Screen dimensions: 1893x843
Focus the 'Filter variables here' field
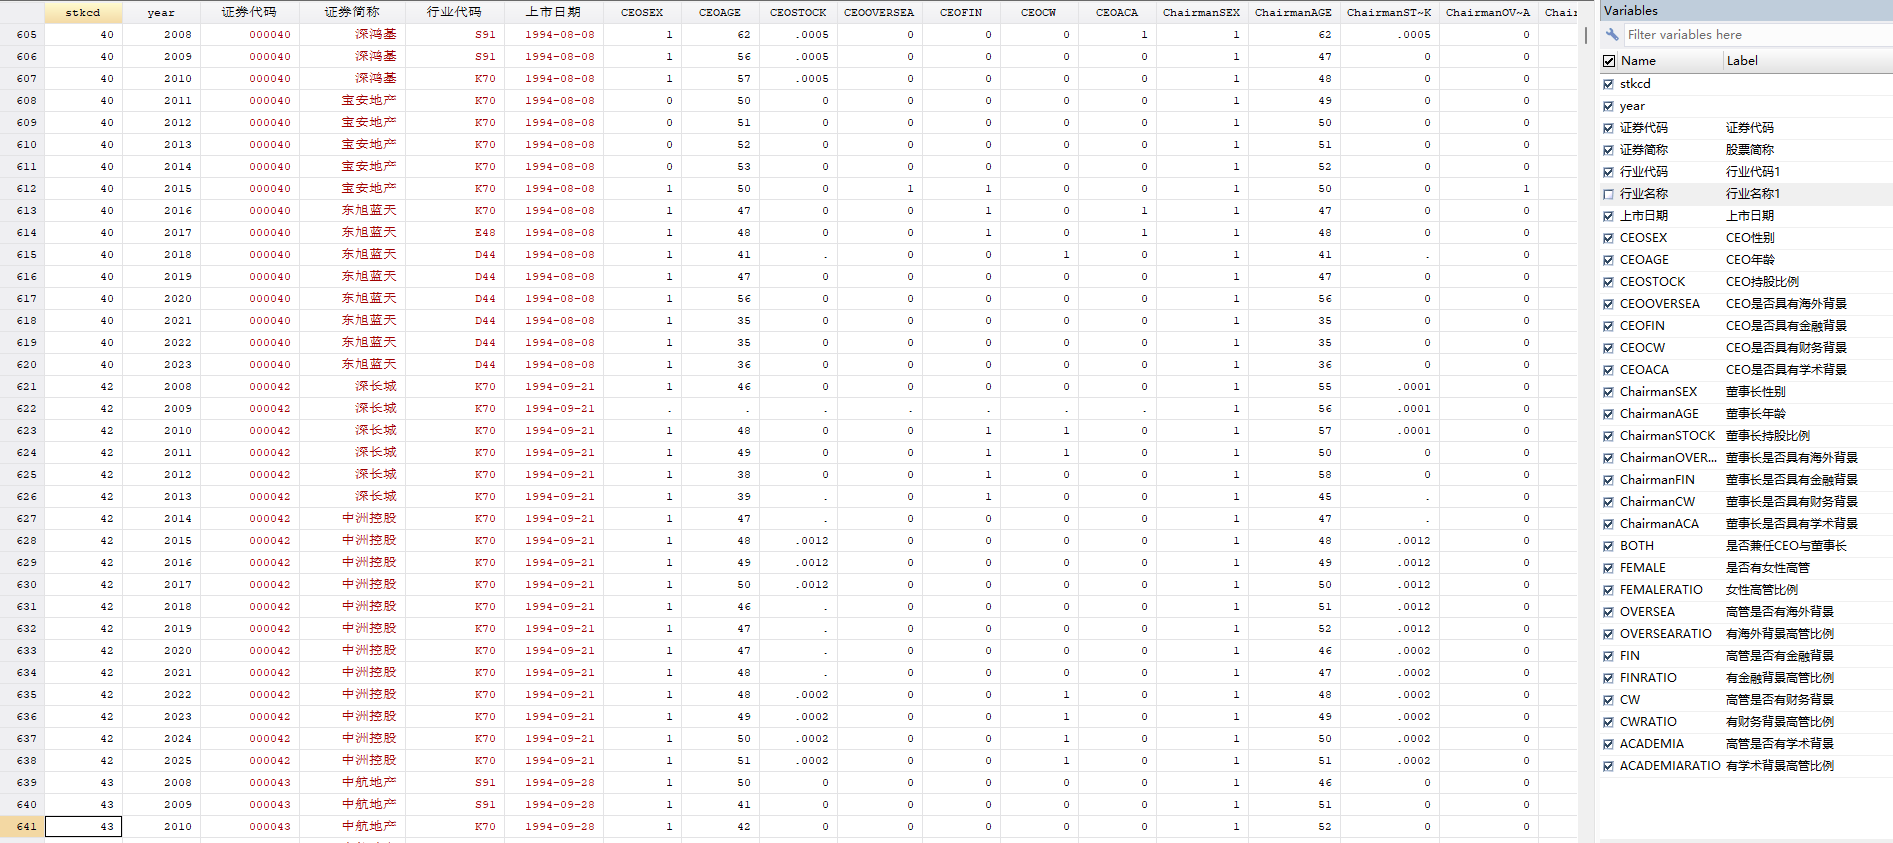coord(1756,34)
